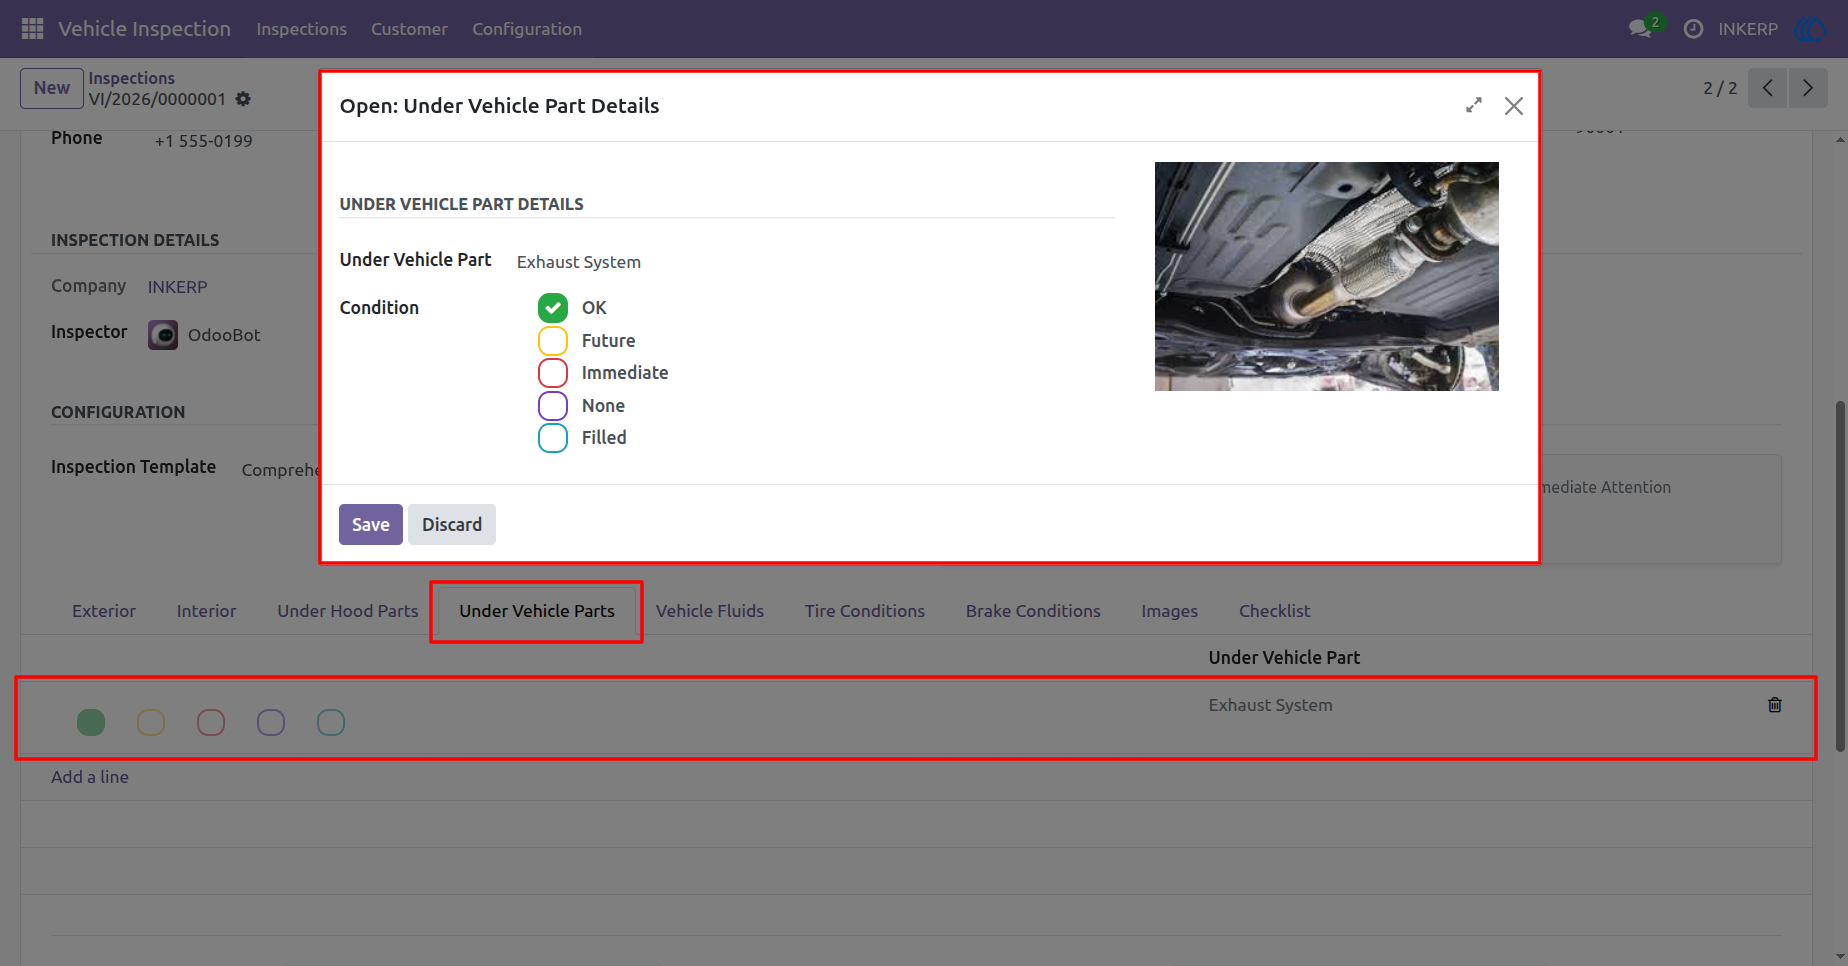
Task: Click the Inspections breadcrumb link
Action: click(x=132, y=78)
